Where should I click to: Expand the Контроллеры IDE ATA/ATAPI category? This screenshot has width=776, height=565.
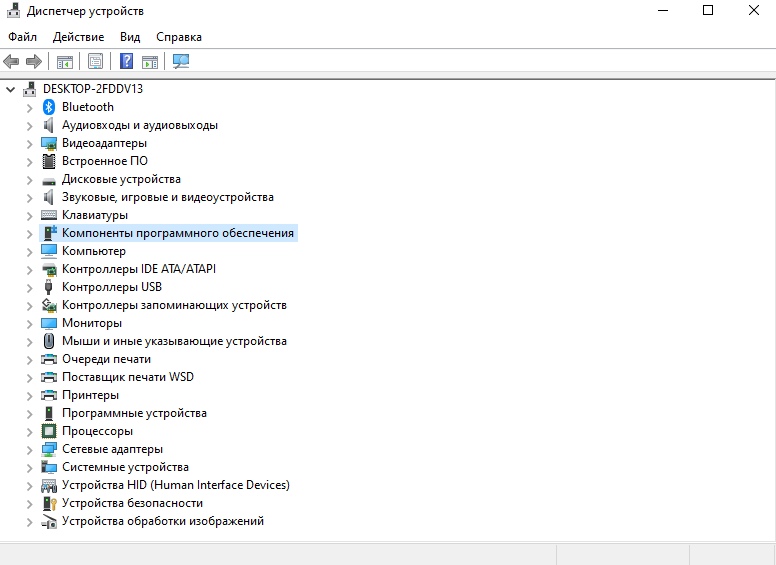(x=29, y=270)
